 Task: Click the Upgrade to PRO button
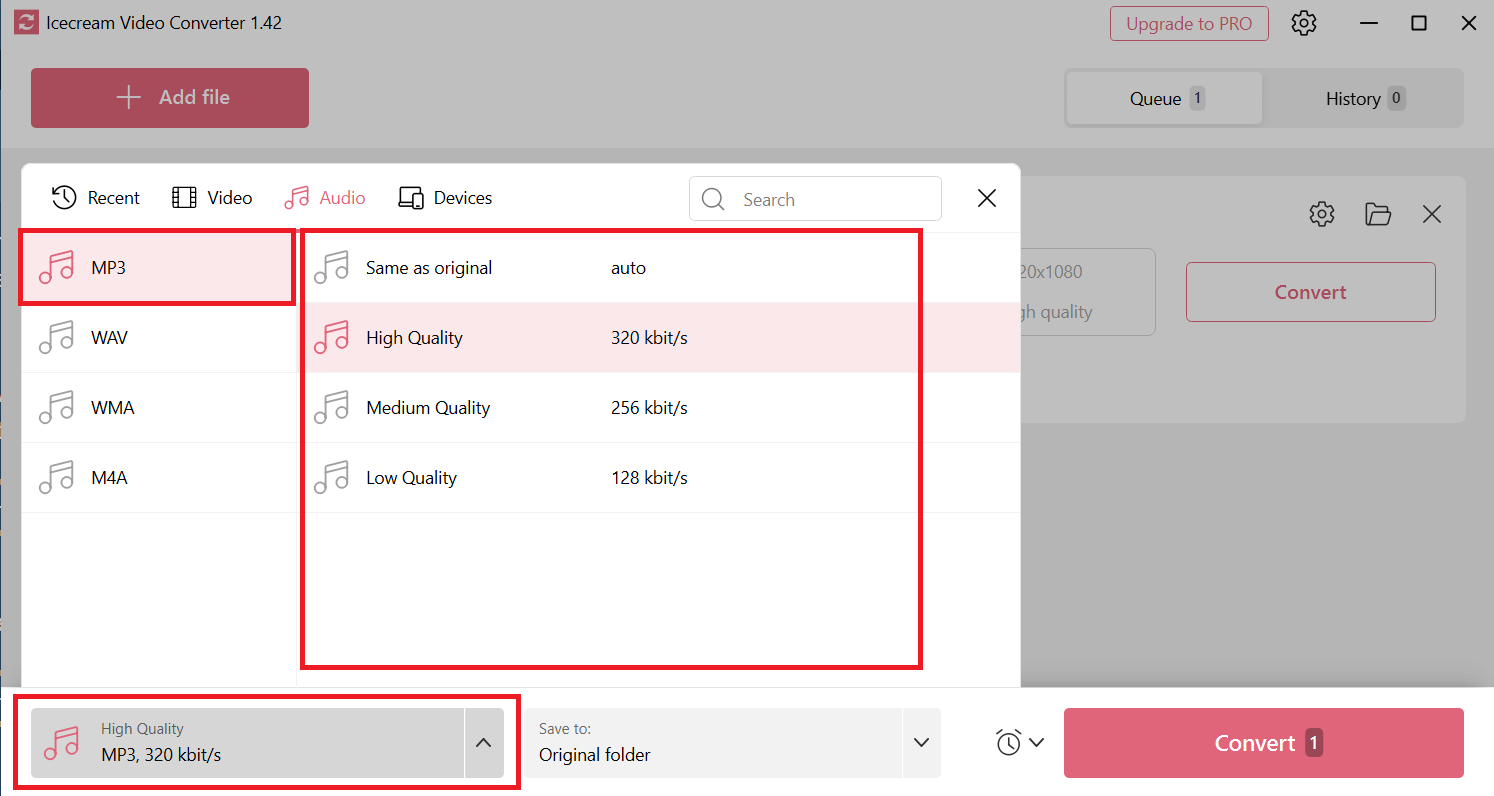1189,23
